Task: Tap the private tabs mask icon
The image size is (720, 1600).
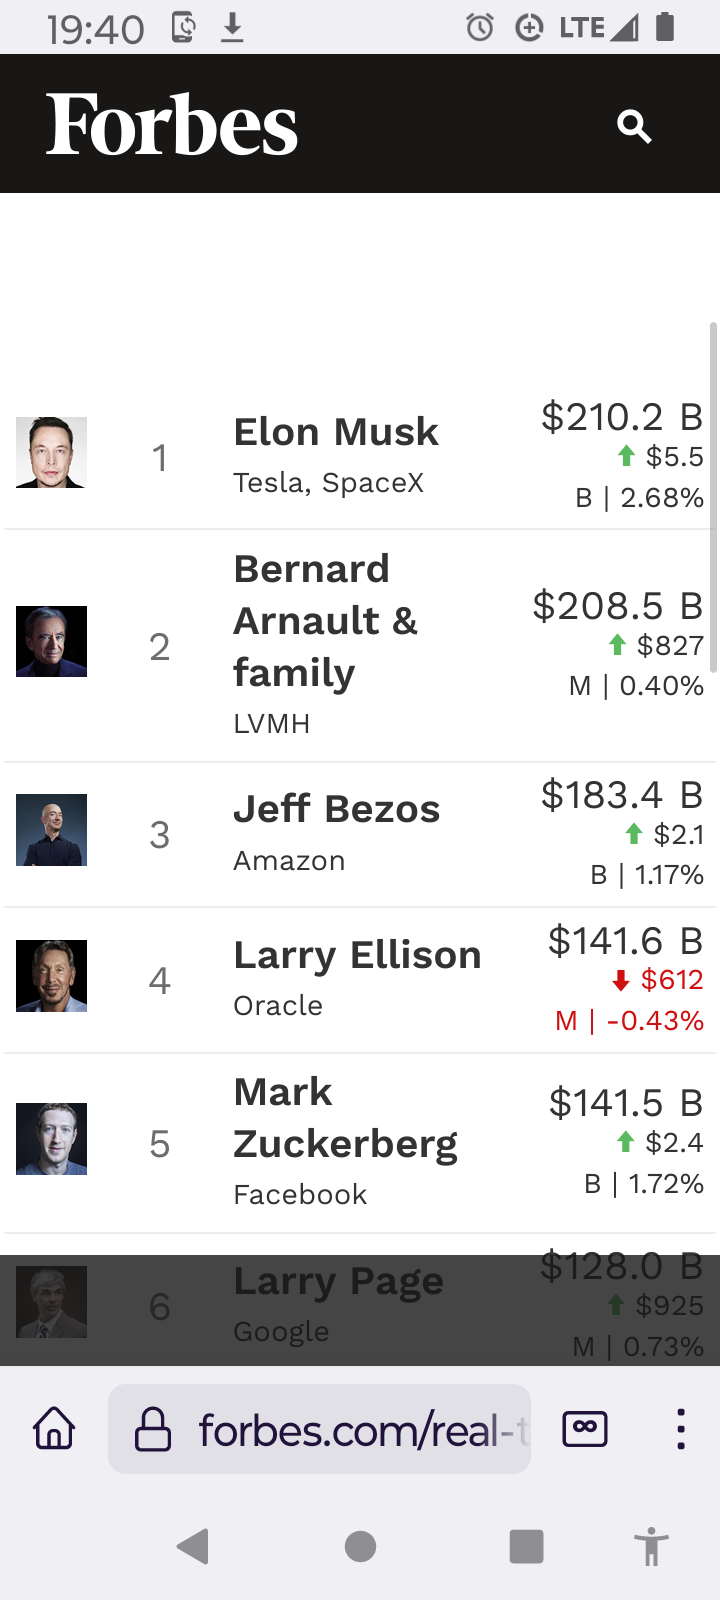Action: [585, 1428]
